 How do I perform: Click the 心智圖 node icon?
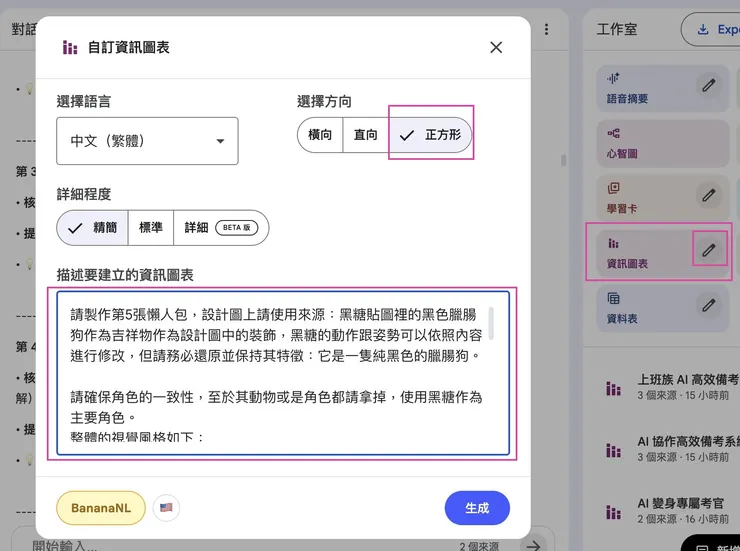[614, 133]
